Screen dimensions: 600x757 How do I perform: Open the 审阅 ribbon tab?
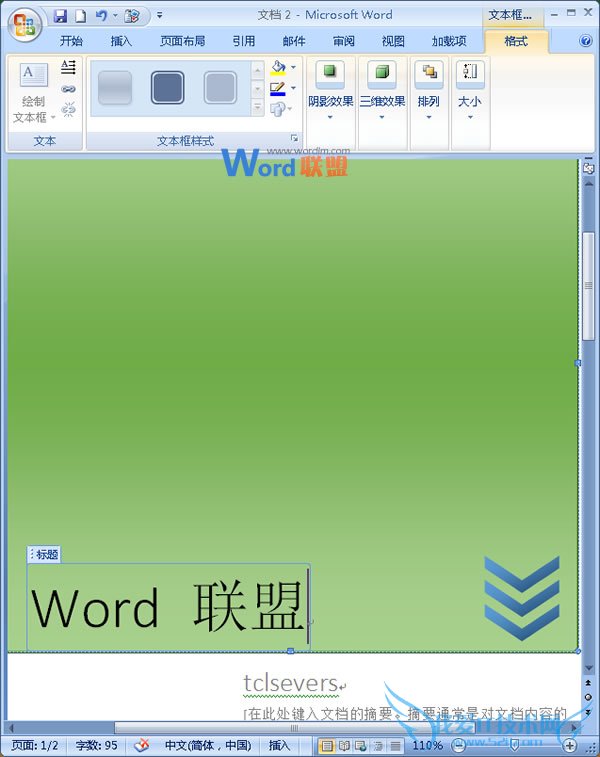[343, 42]
